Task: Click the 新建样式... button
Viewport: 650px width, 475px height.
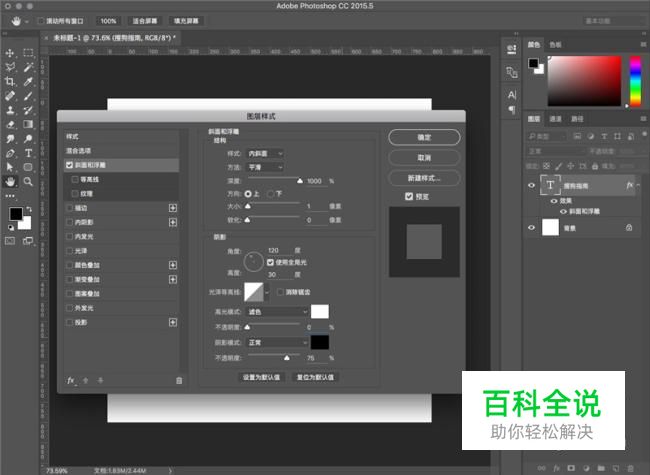Action: [424, 178]
